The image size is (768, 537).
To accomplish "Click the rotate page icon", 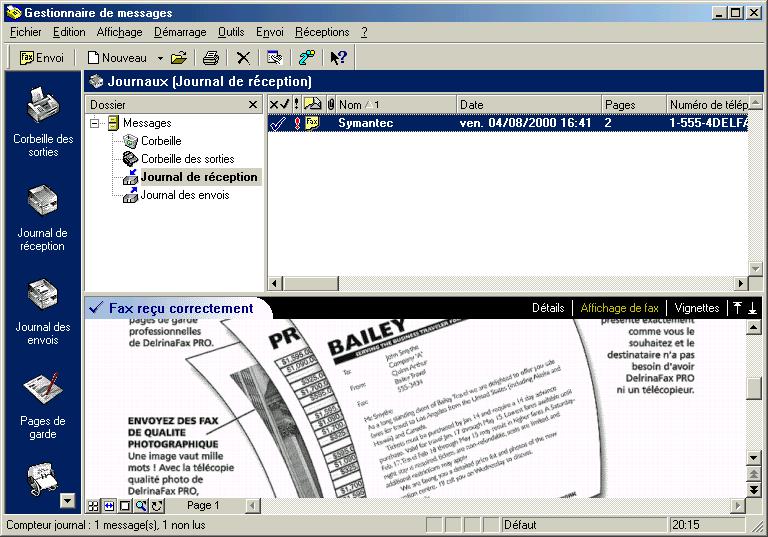I will pos(157,506).
